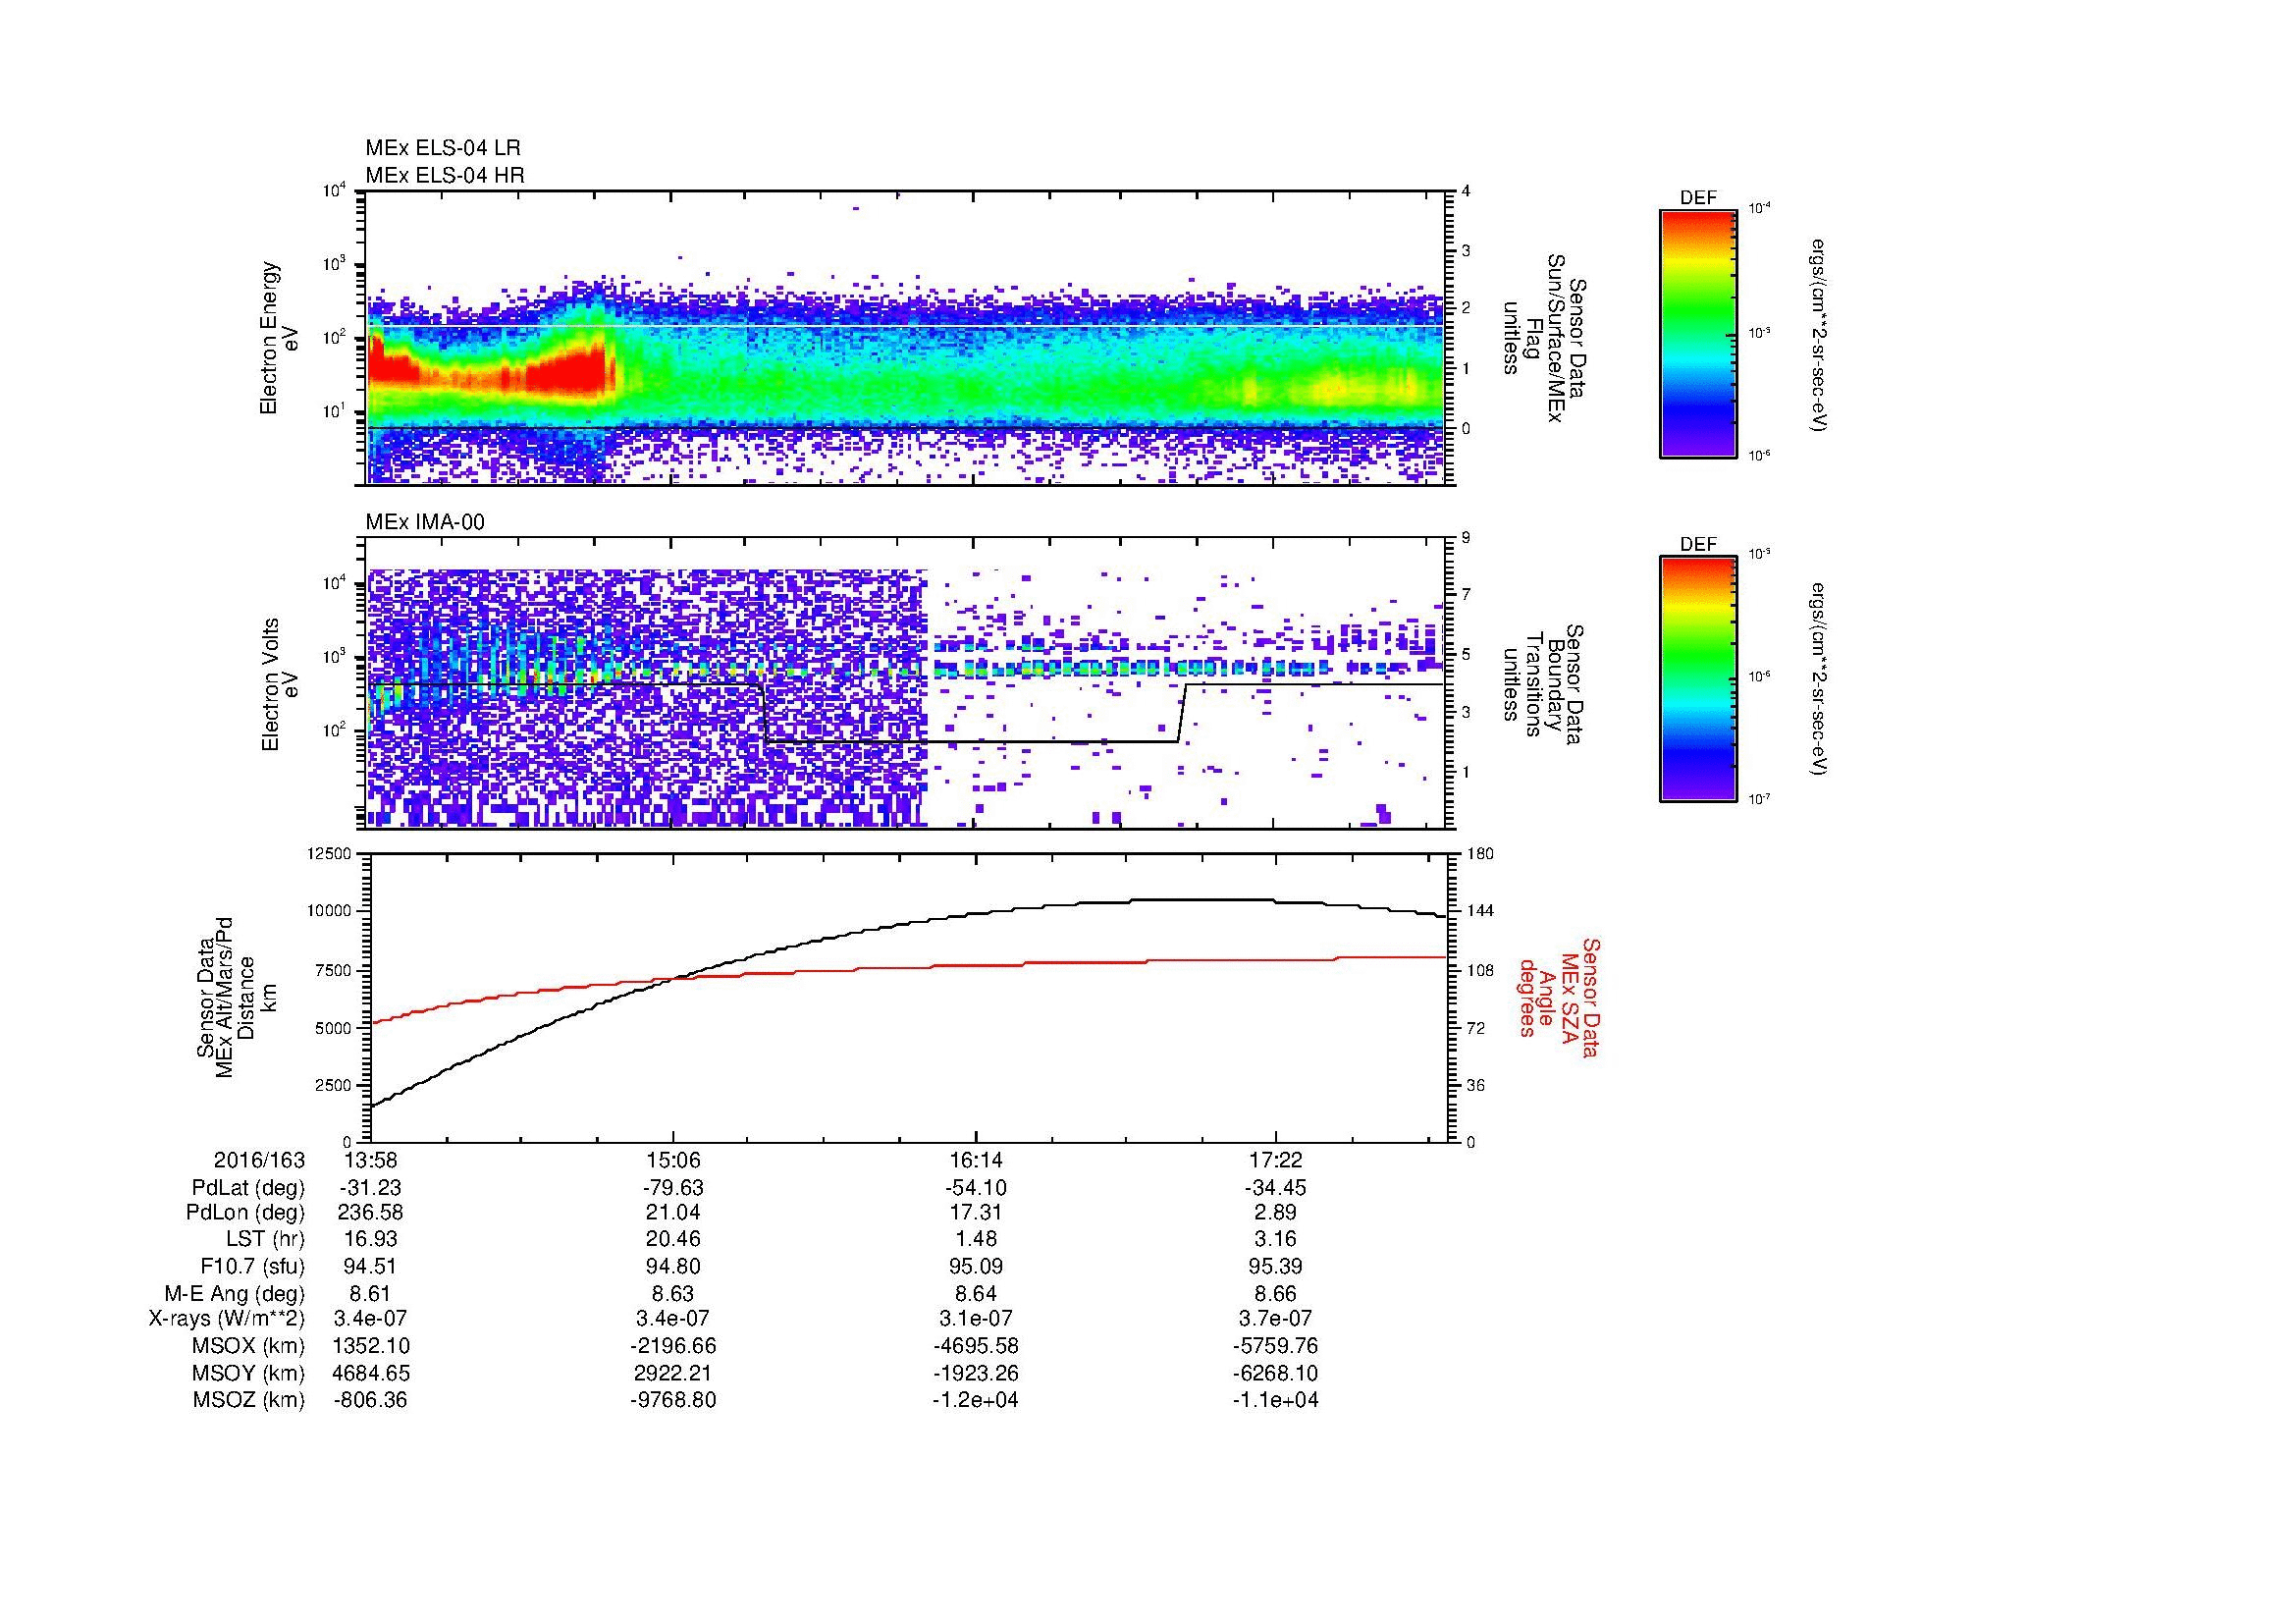The width and height of the screenshot is (2296, 1623).
Task: Click the PdLon (deg) row label
Action: 245,1213
